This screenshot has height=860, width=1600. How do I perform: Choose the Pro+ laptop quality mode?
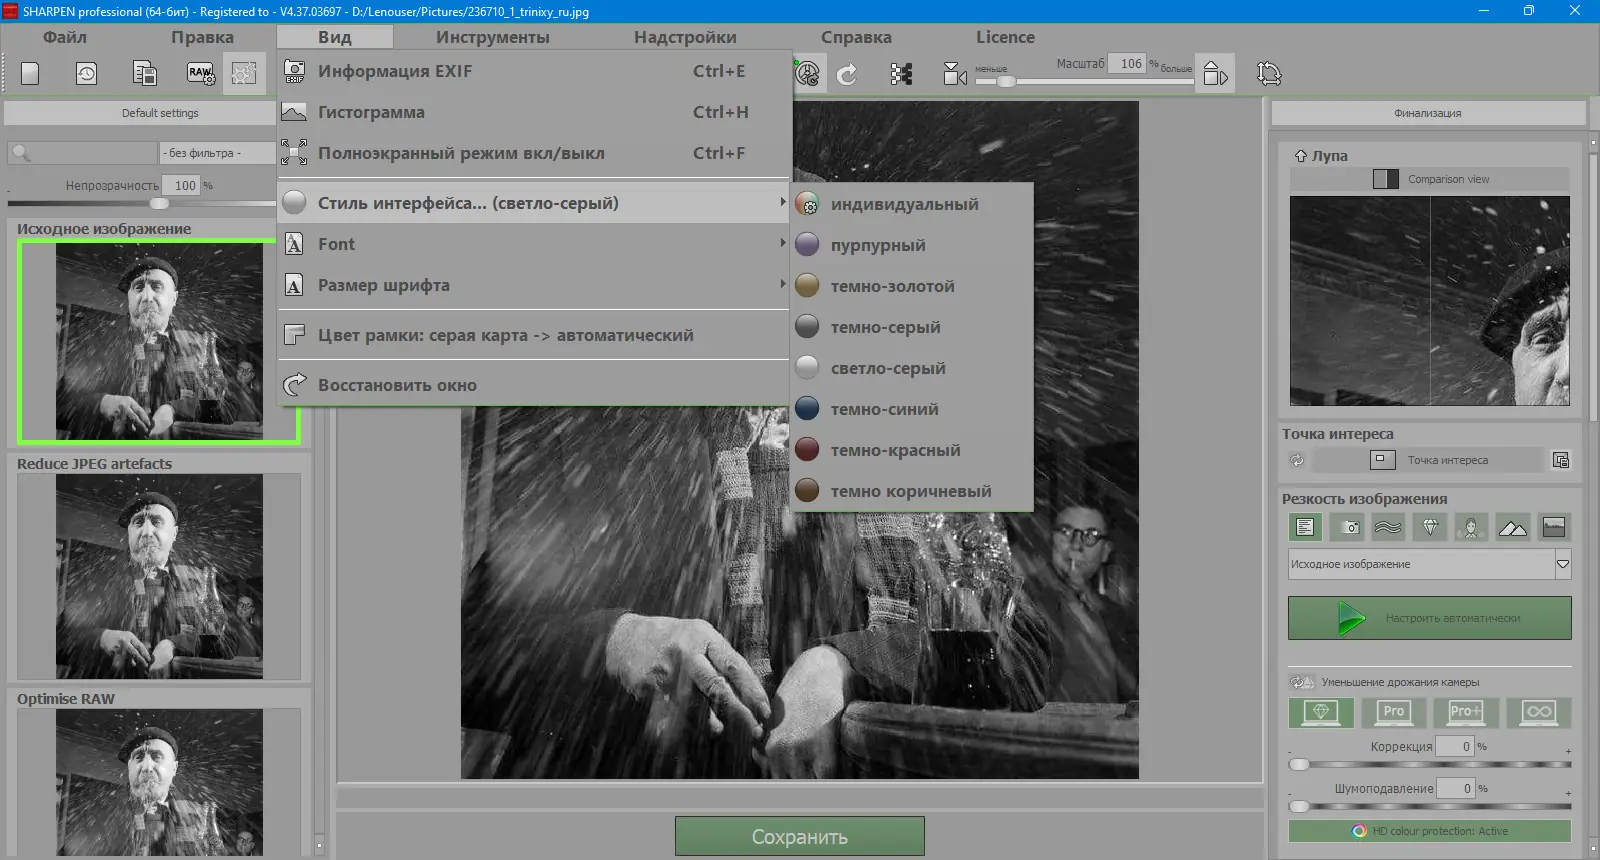(1466, 712)
